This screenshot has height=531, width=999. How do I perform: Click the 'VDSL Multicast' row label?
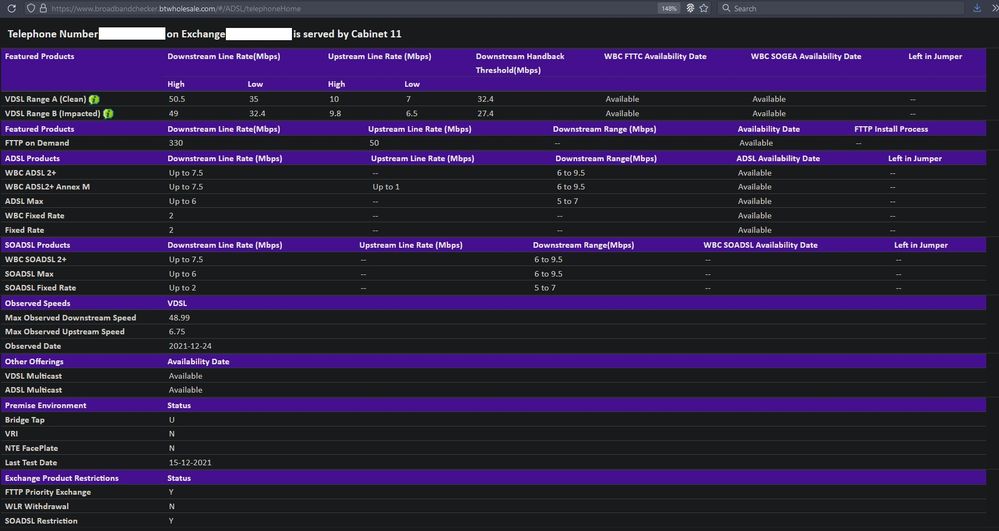[x=33, y=376]
